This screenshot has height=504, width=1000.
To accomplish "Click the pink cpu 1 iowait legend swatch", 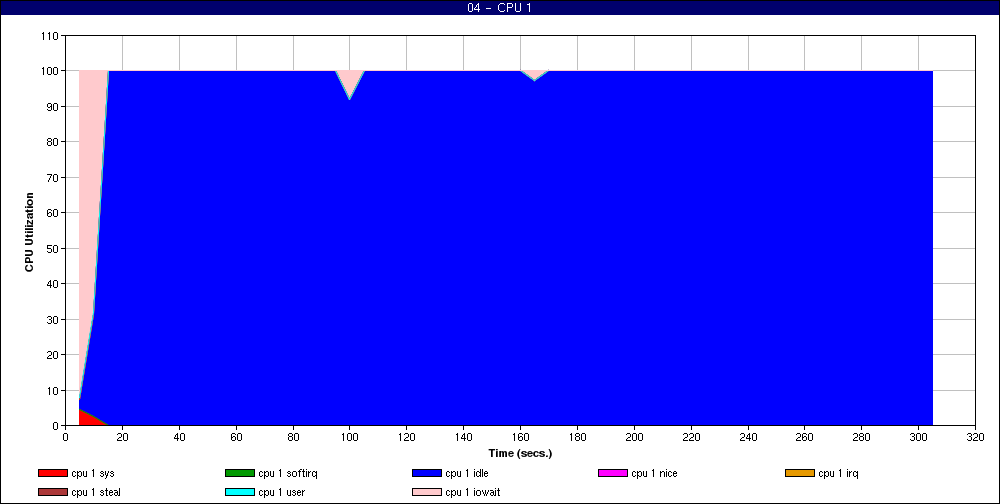I will coord(427,493).
